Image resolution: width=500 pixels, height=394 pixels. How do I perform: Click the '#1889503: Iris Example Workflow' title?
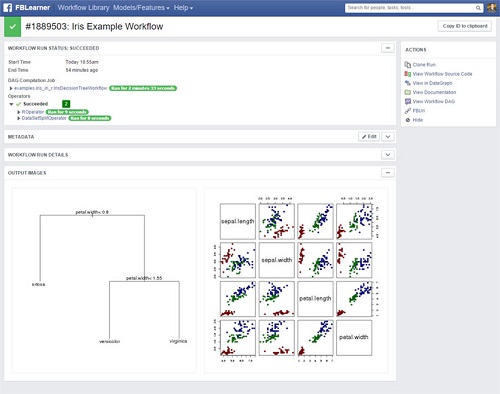[x=94, y=27]
